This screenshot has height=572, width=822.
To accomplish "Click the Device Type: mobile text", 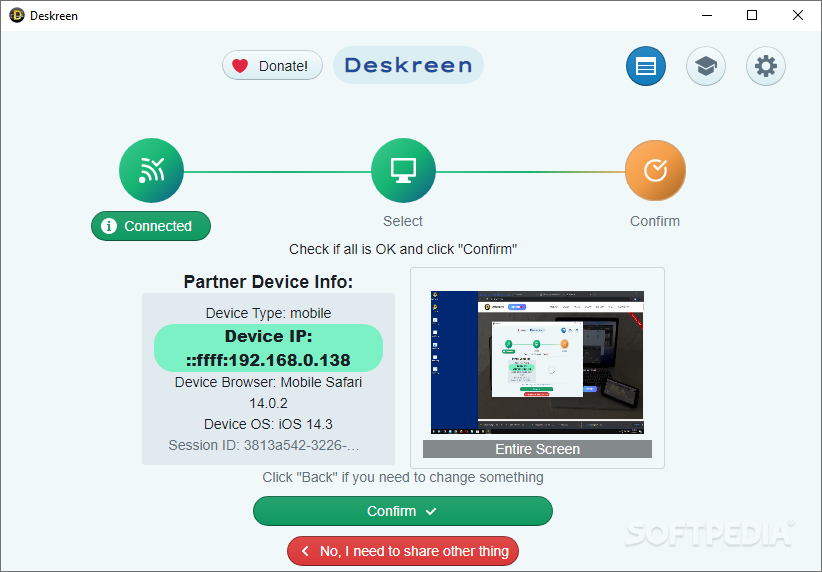I will point(268,313).
